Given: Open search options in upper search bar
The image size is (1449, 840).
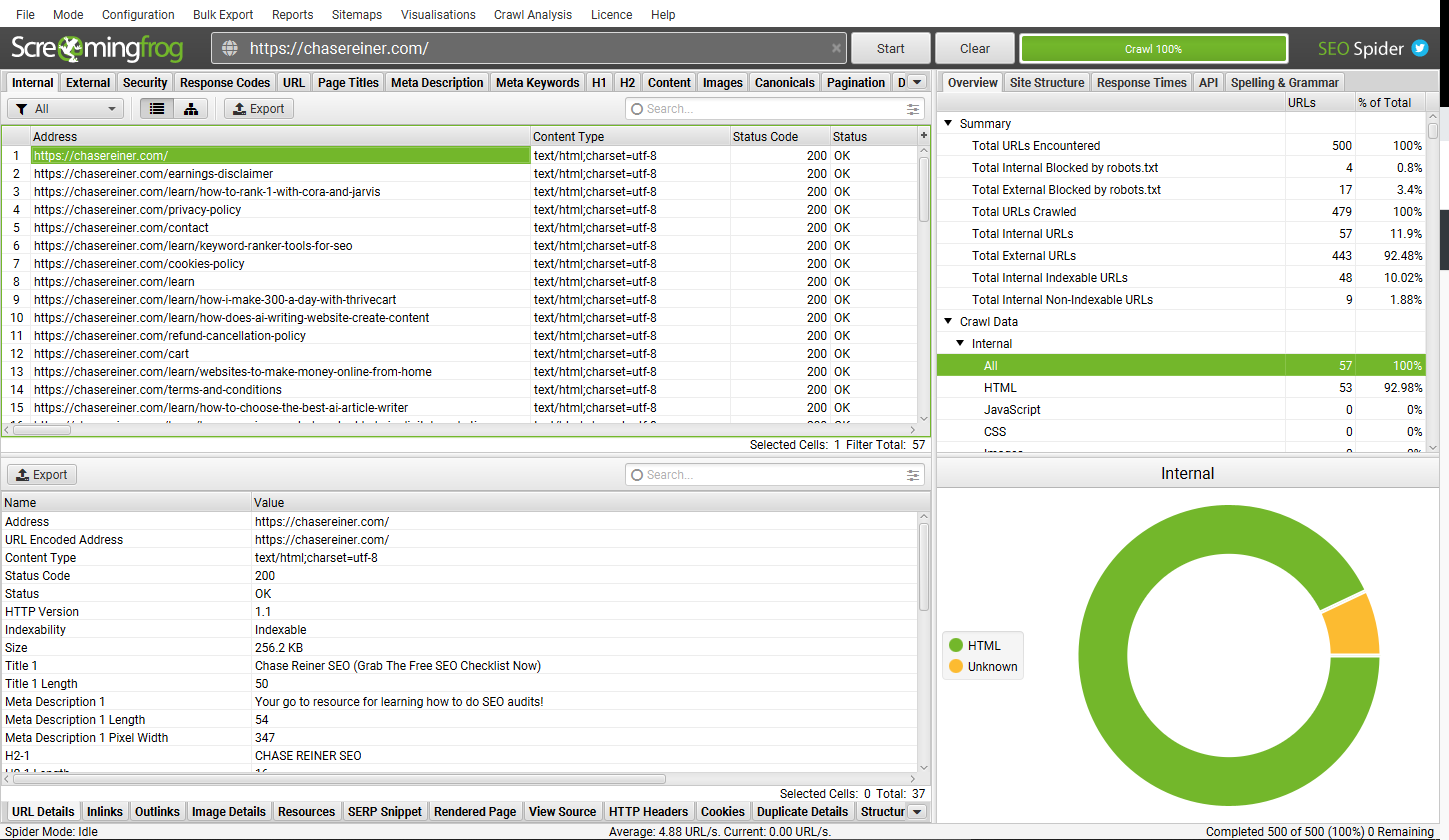Looking at the screenshot, I should pos(913,109).
